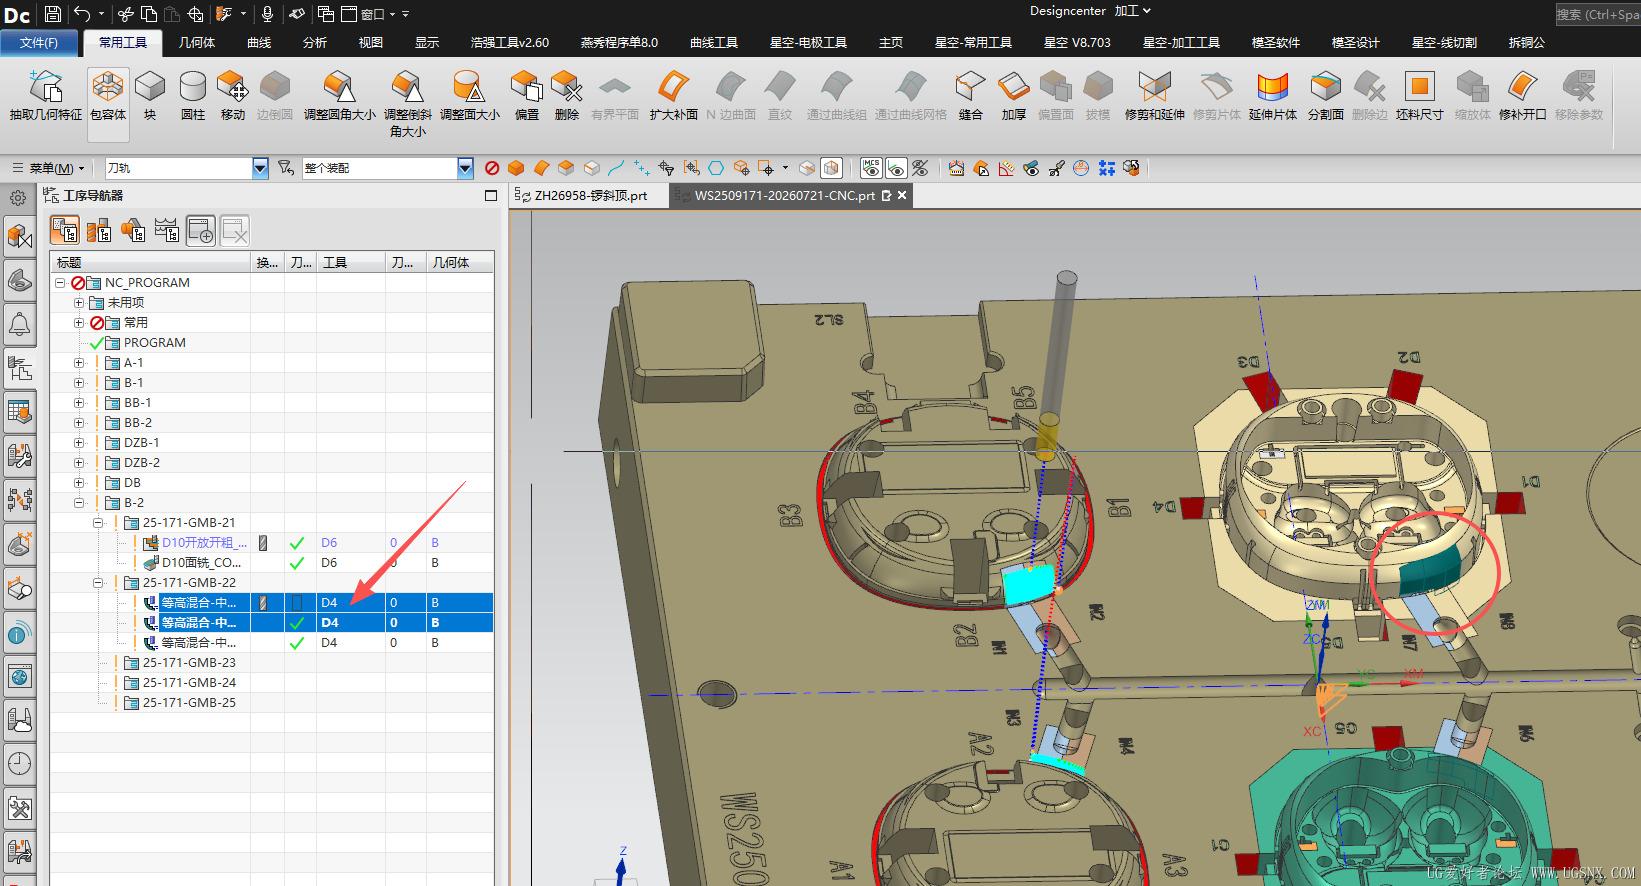Create a 块 block feature
The height and width of the screenshot is (886, 1641).
pyautogui.click(x=150, y=96)
